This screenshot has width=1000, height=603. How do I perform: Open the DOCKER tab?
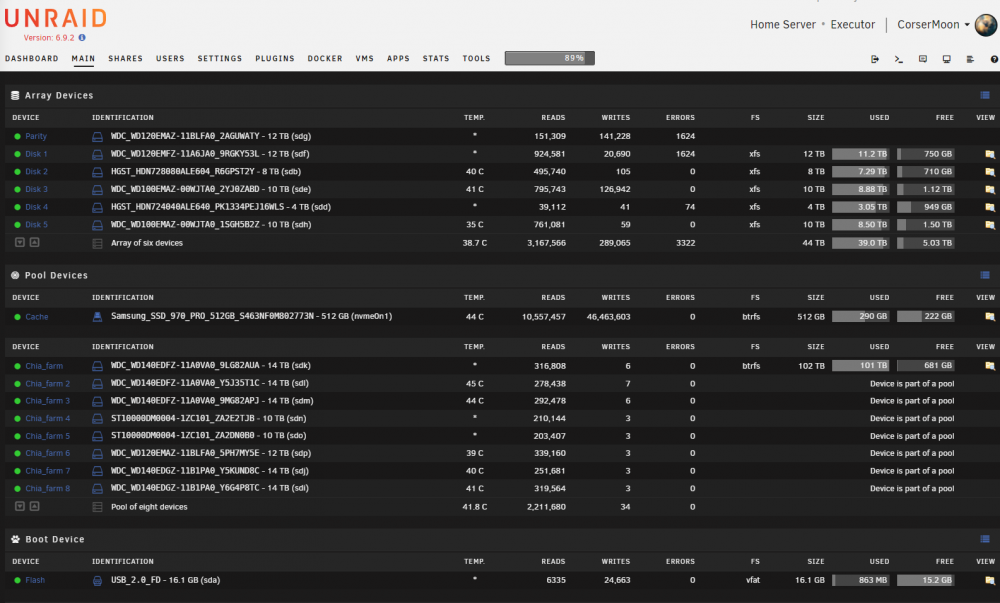325,59
